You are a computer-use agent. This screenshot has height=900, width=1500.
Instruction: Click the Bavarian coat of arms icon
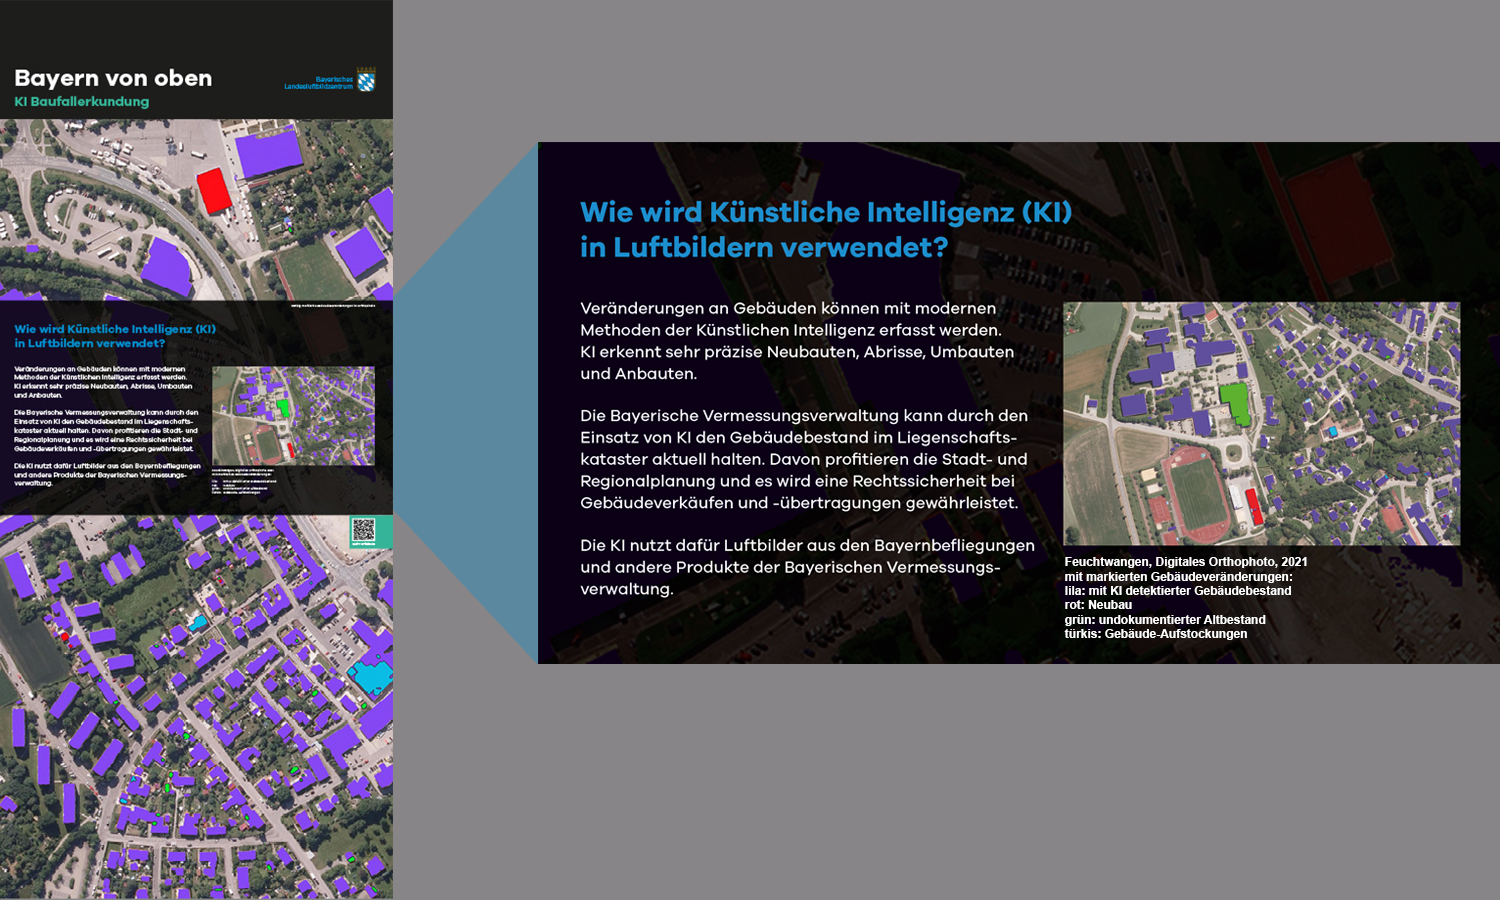(366, 80)
